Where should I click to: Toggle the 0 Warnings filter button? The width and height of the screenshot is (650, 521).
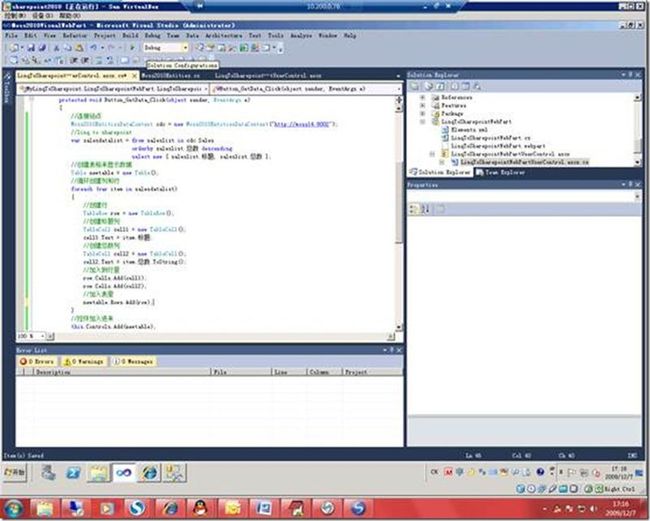pyautogui.click(x=83, y=362)
